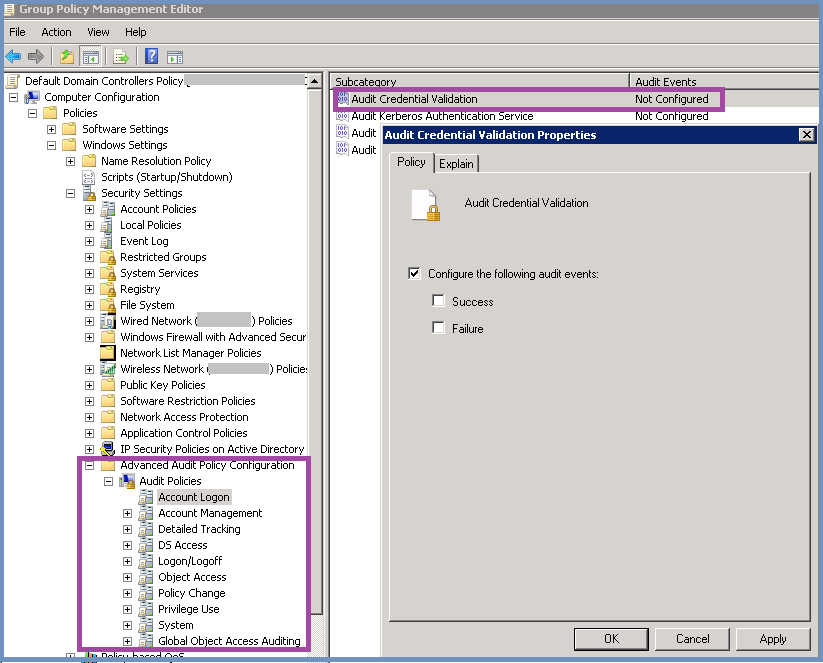Click the Back navigation arrow icon
The height and width of the screenshot is (663, 823).
(13, 56)
